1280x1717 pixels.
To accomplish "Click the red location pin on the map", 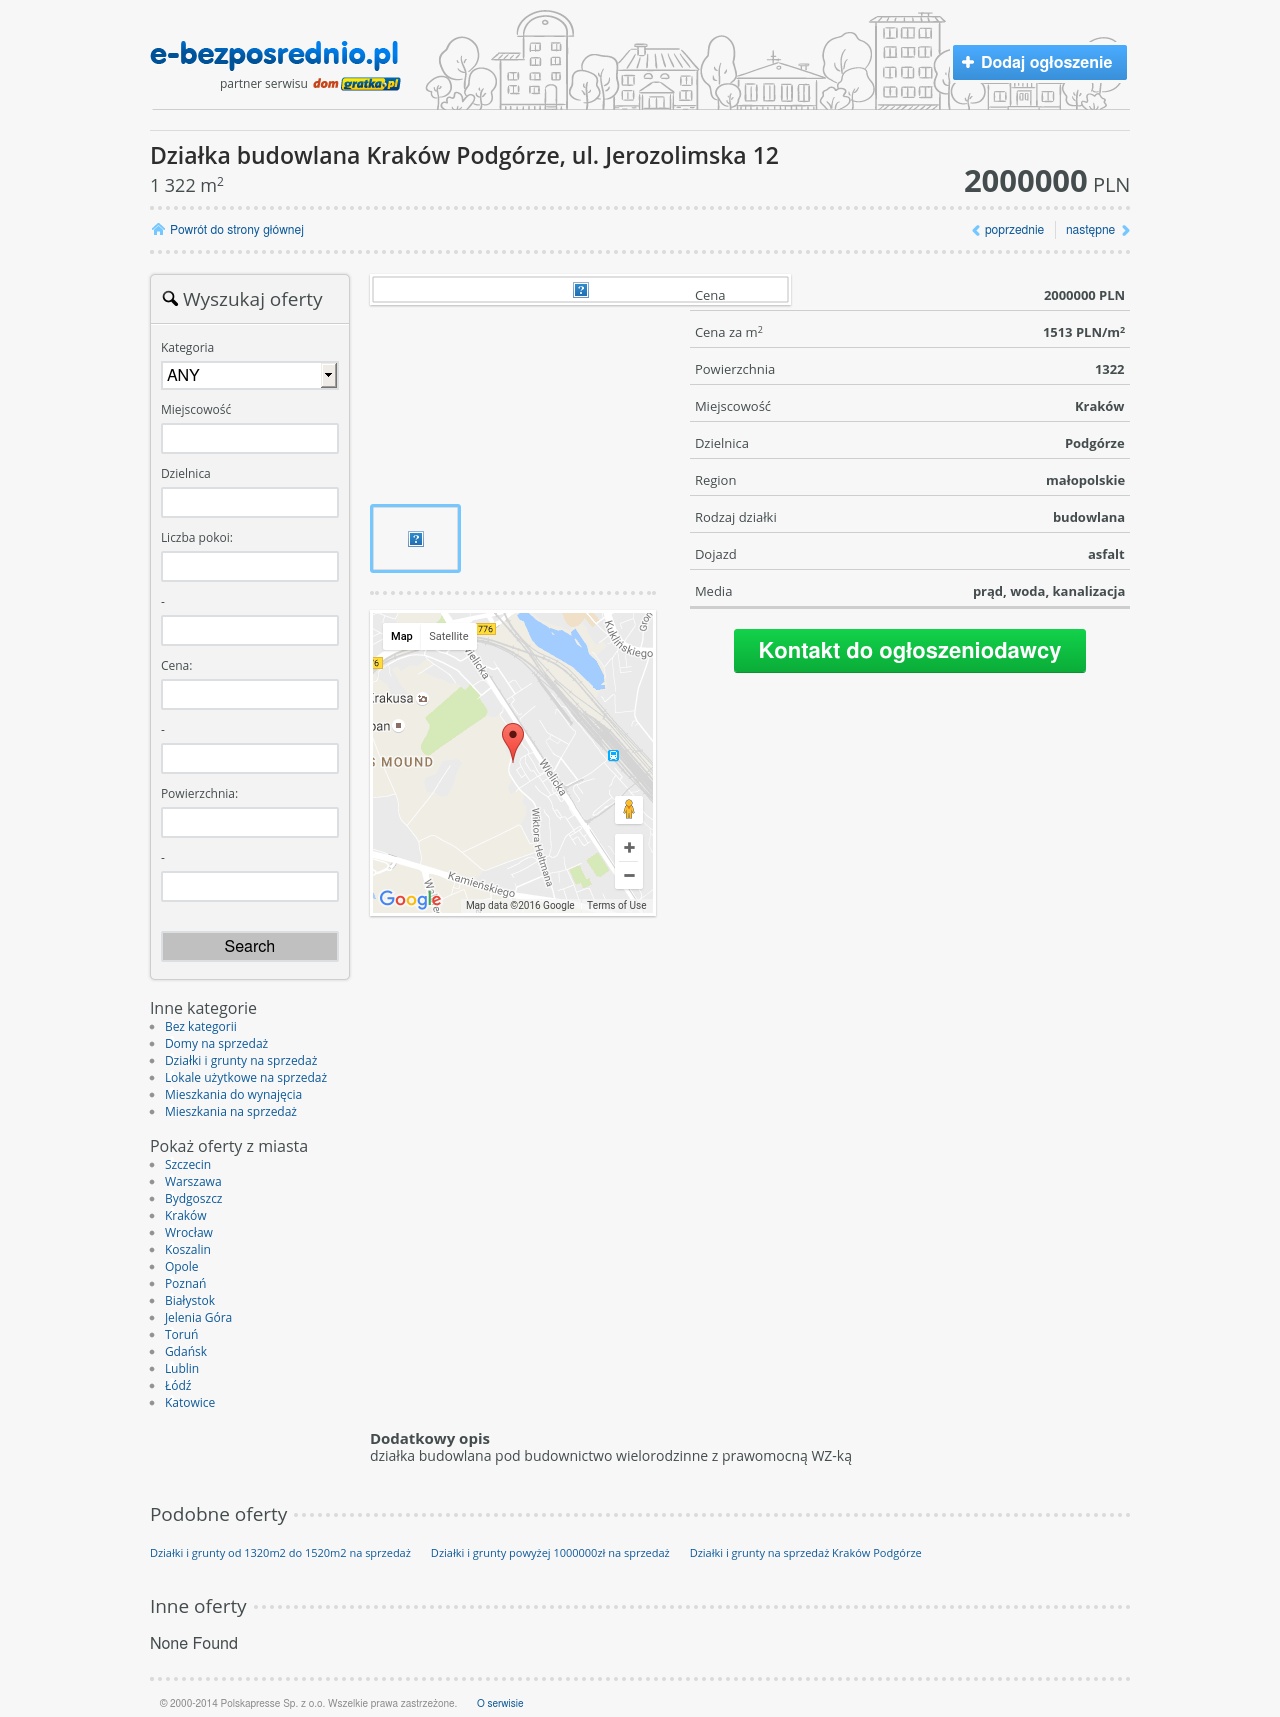I will 512,742.
